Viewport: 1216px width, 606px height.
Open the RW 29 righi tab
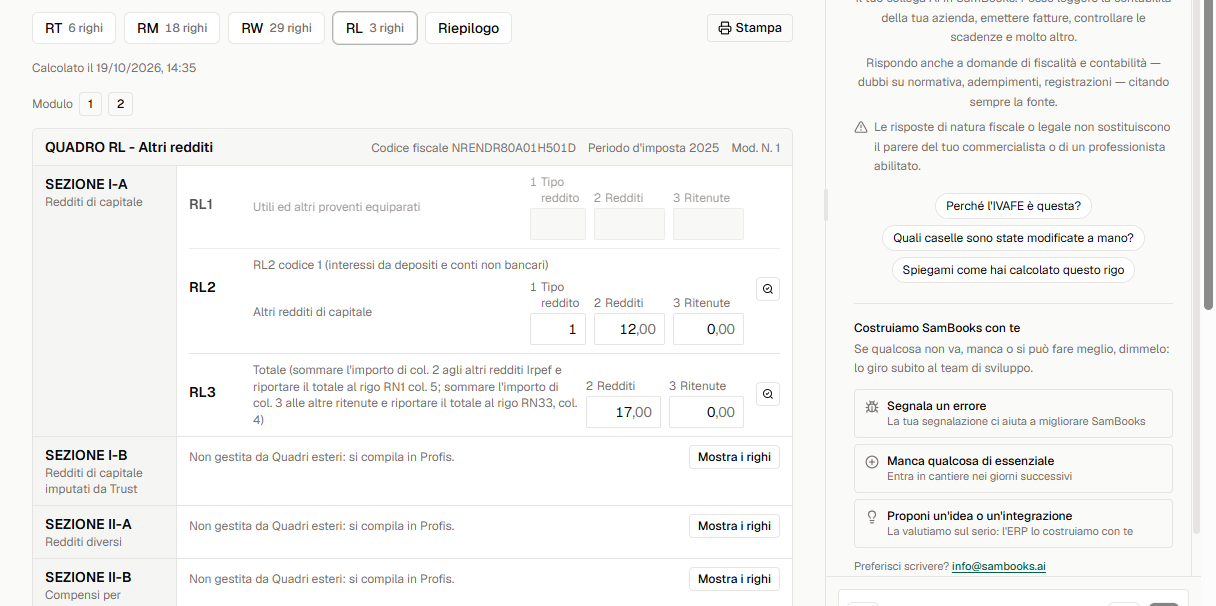pos(276,28)
